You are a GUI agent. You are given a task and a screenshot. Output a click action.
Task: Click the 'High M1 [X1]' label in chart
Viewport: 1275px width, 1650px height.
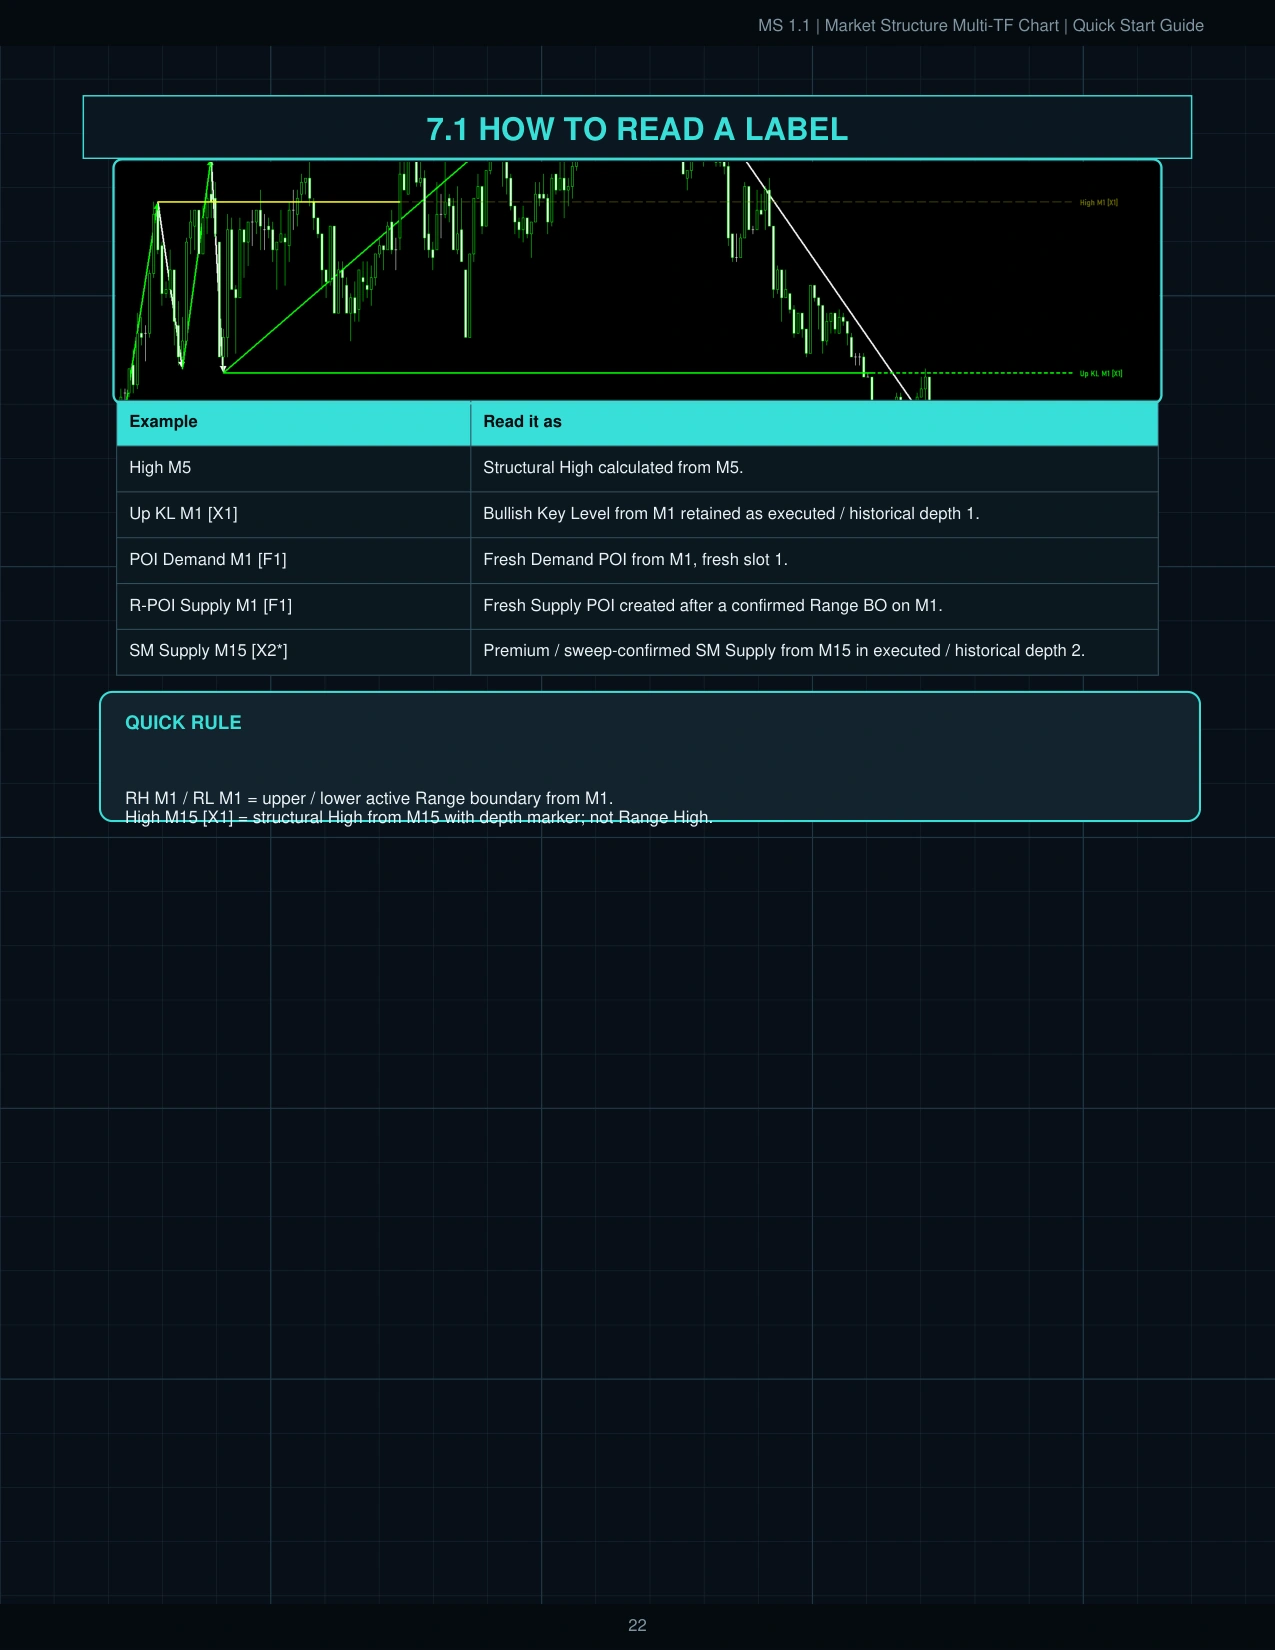(x=1098, y=203)
